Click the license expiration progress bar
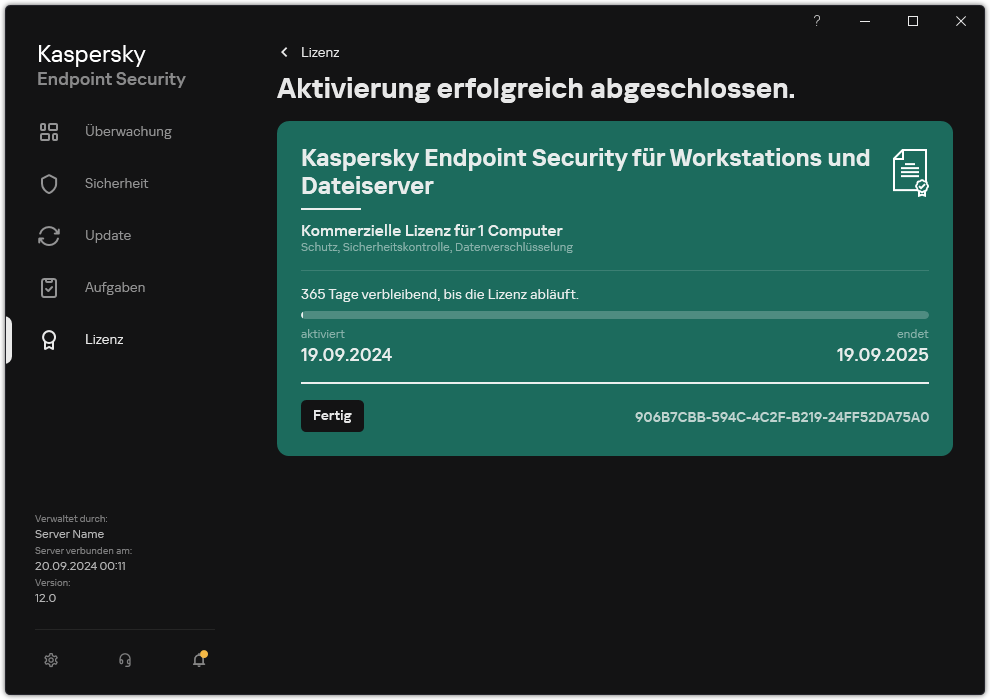The width and height of the screenshot is (990, 700). click(x=614, y=314)
